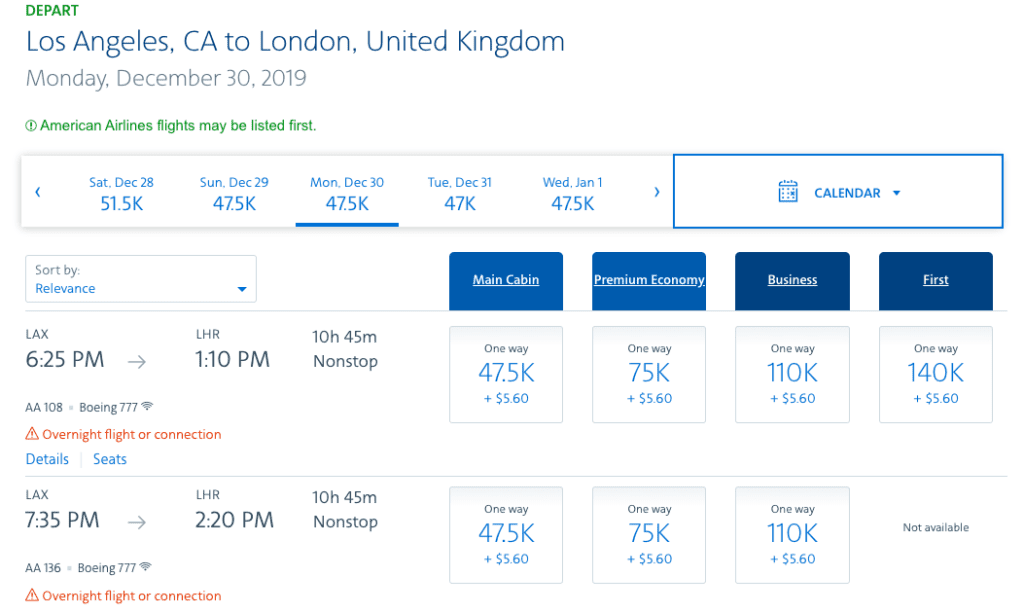1024x613 pixels.
Task: Click the previous dates left arrow
Action: tap(38, 192)
